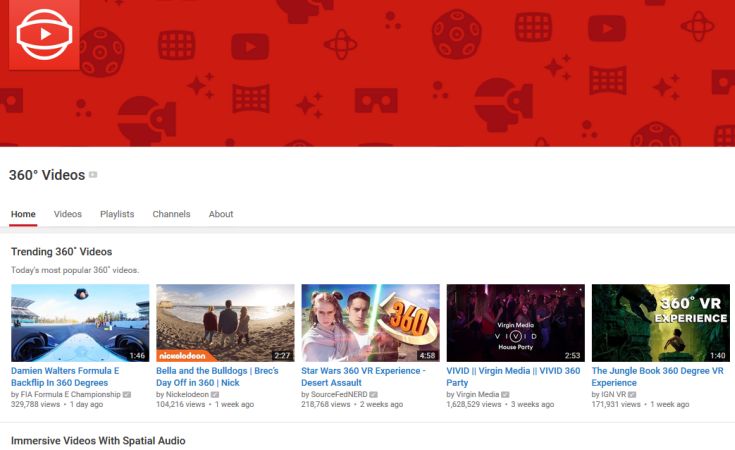Open the Home tab
The height and width of the screenshot is (450, 735).
pos(23,214)
